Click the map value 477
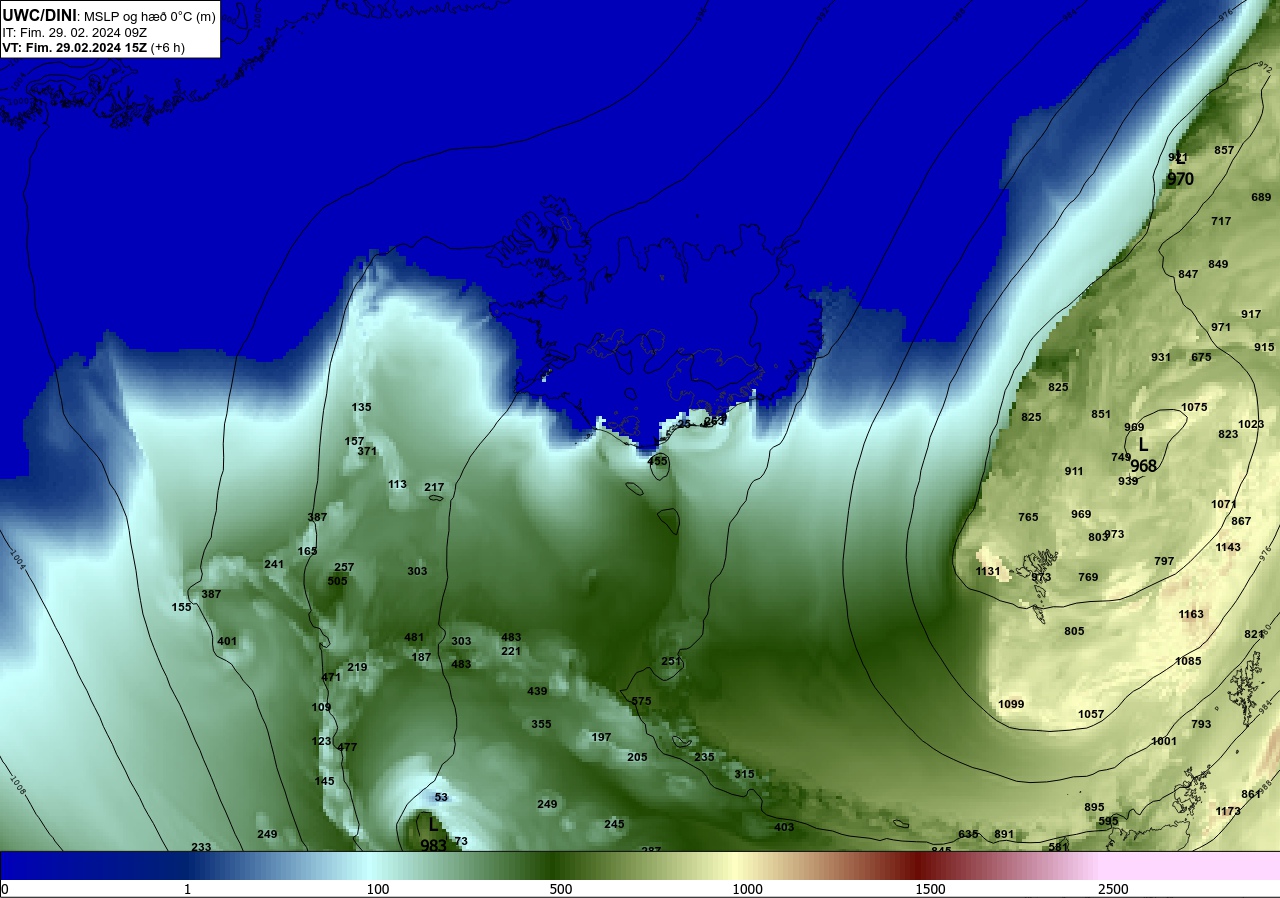 pos(347,747)
